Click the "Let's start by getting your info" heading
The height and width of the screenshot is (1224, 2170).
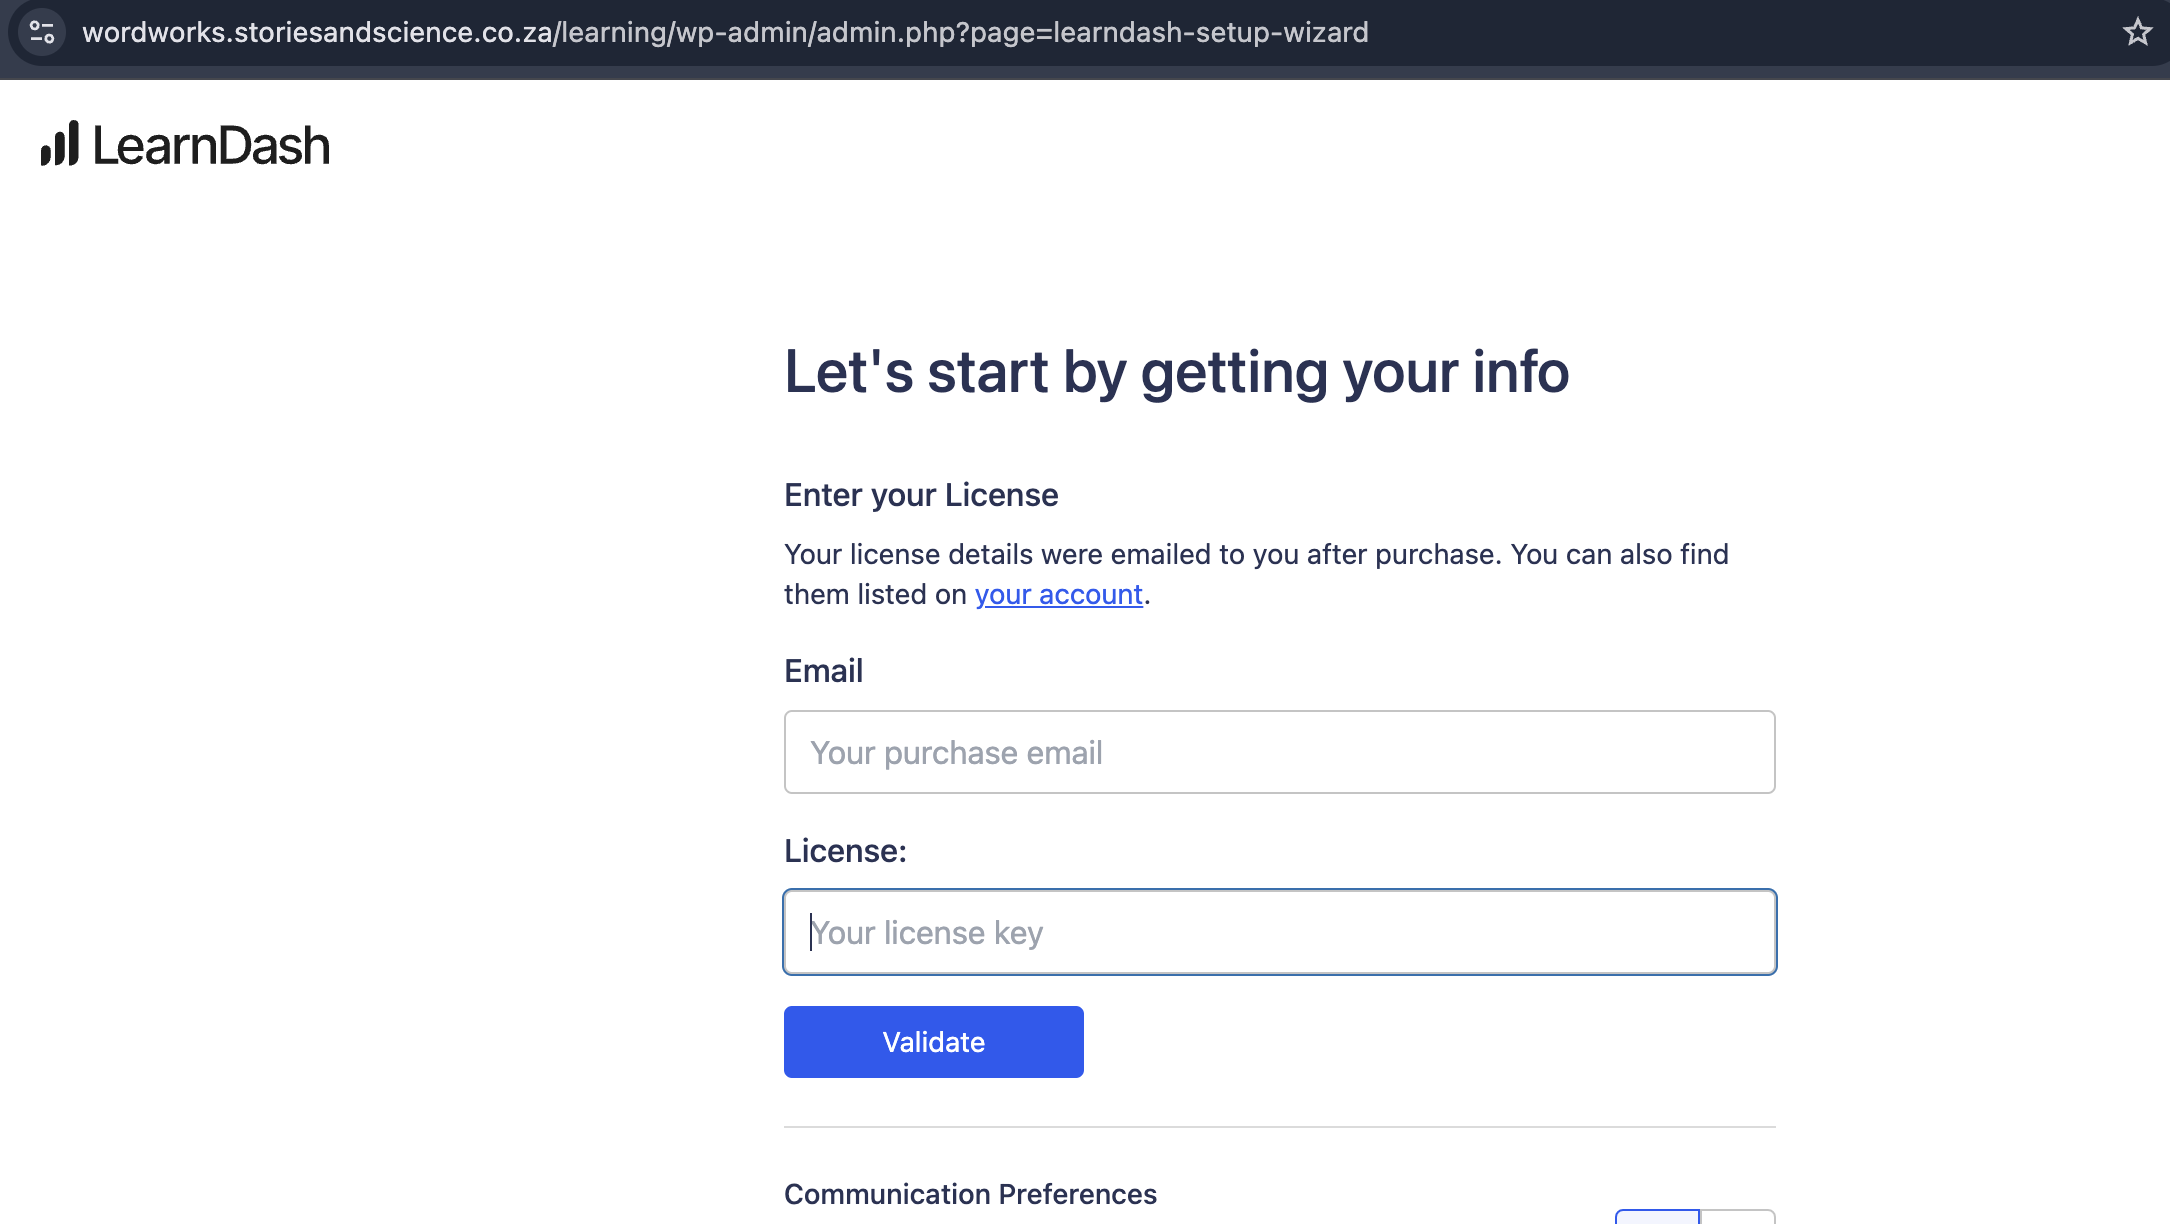pyautogui.click(x=1176, y=372)
